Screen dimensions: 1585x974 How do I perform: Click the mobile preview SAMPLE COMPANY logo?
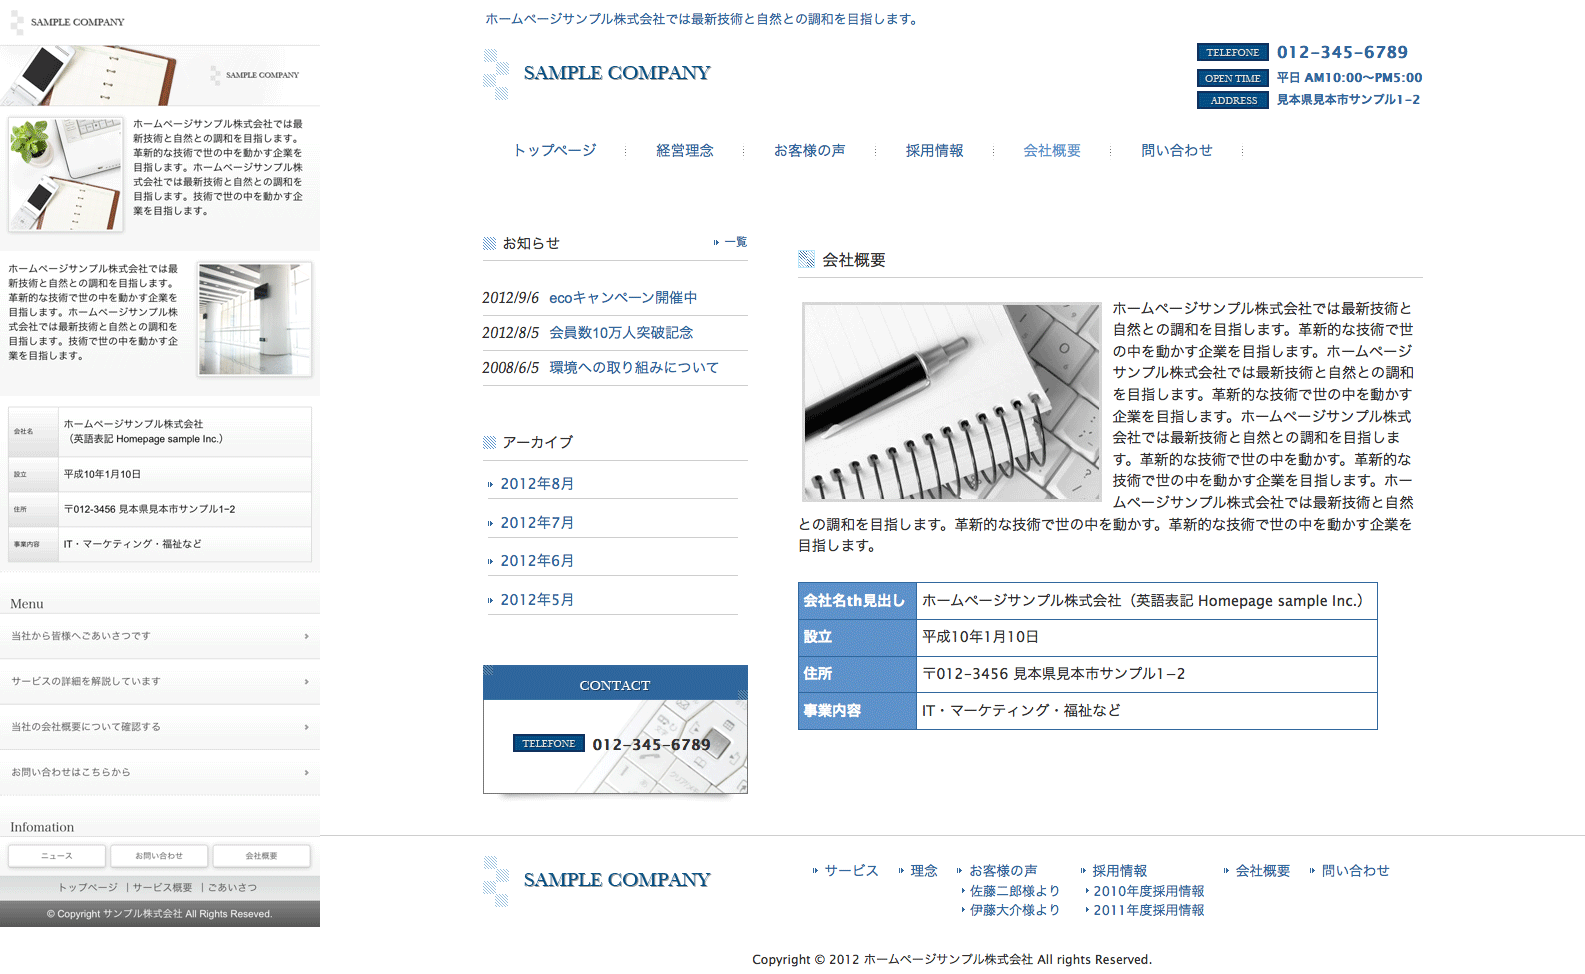pyautogui.click(x=67, y=22)
